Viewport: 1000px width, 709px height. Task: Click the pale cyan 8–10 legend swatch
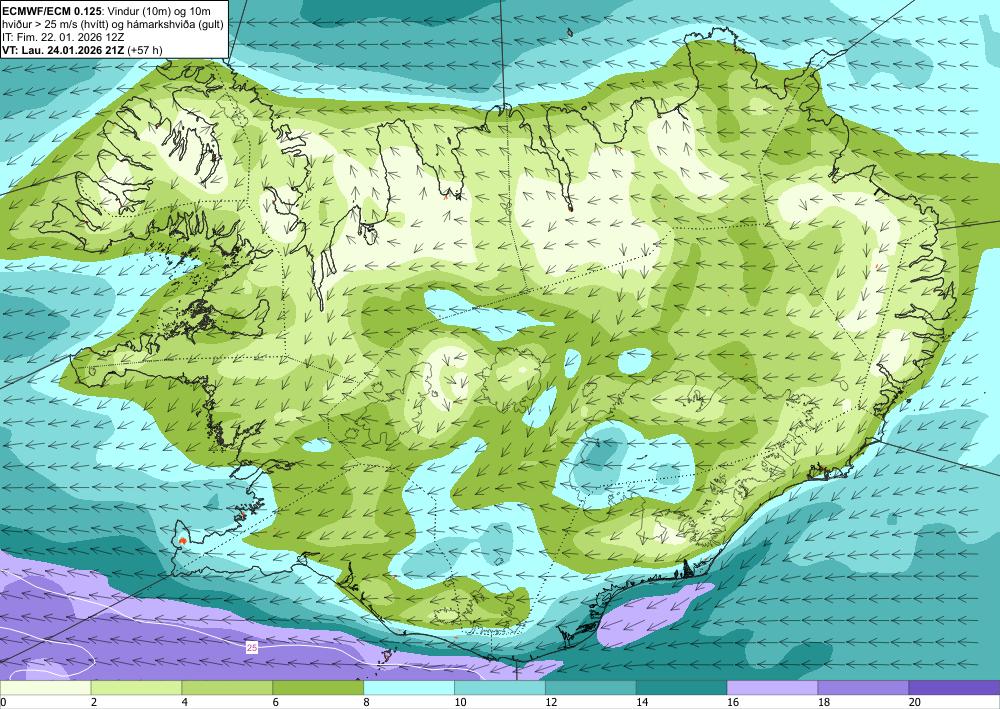point(409,687)
